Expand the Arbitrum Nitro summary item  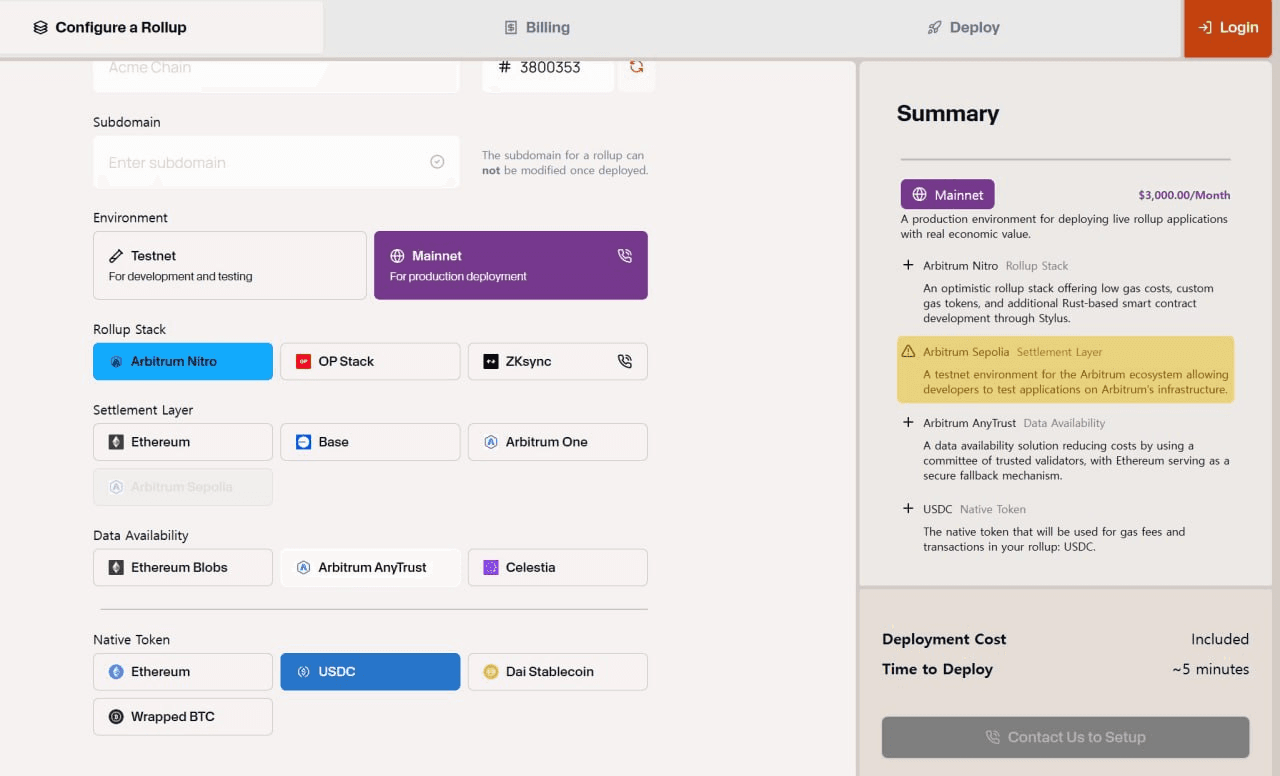[908, 265]
